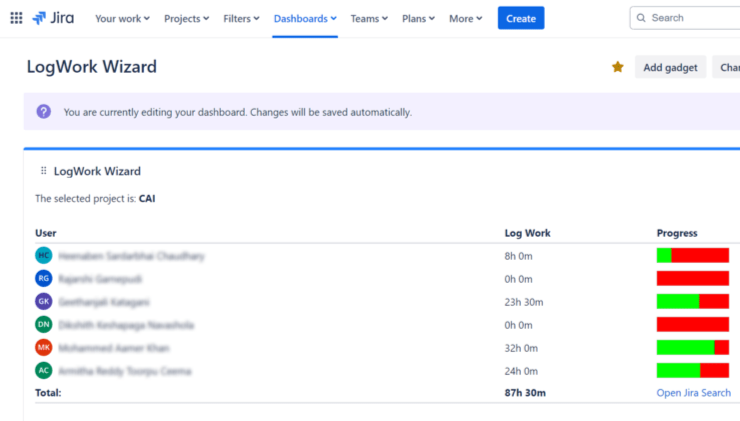Screen dimensions: 740x421
Task: Click the RG user avatar
Action: pos(44,279)
